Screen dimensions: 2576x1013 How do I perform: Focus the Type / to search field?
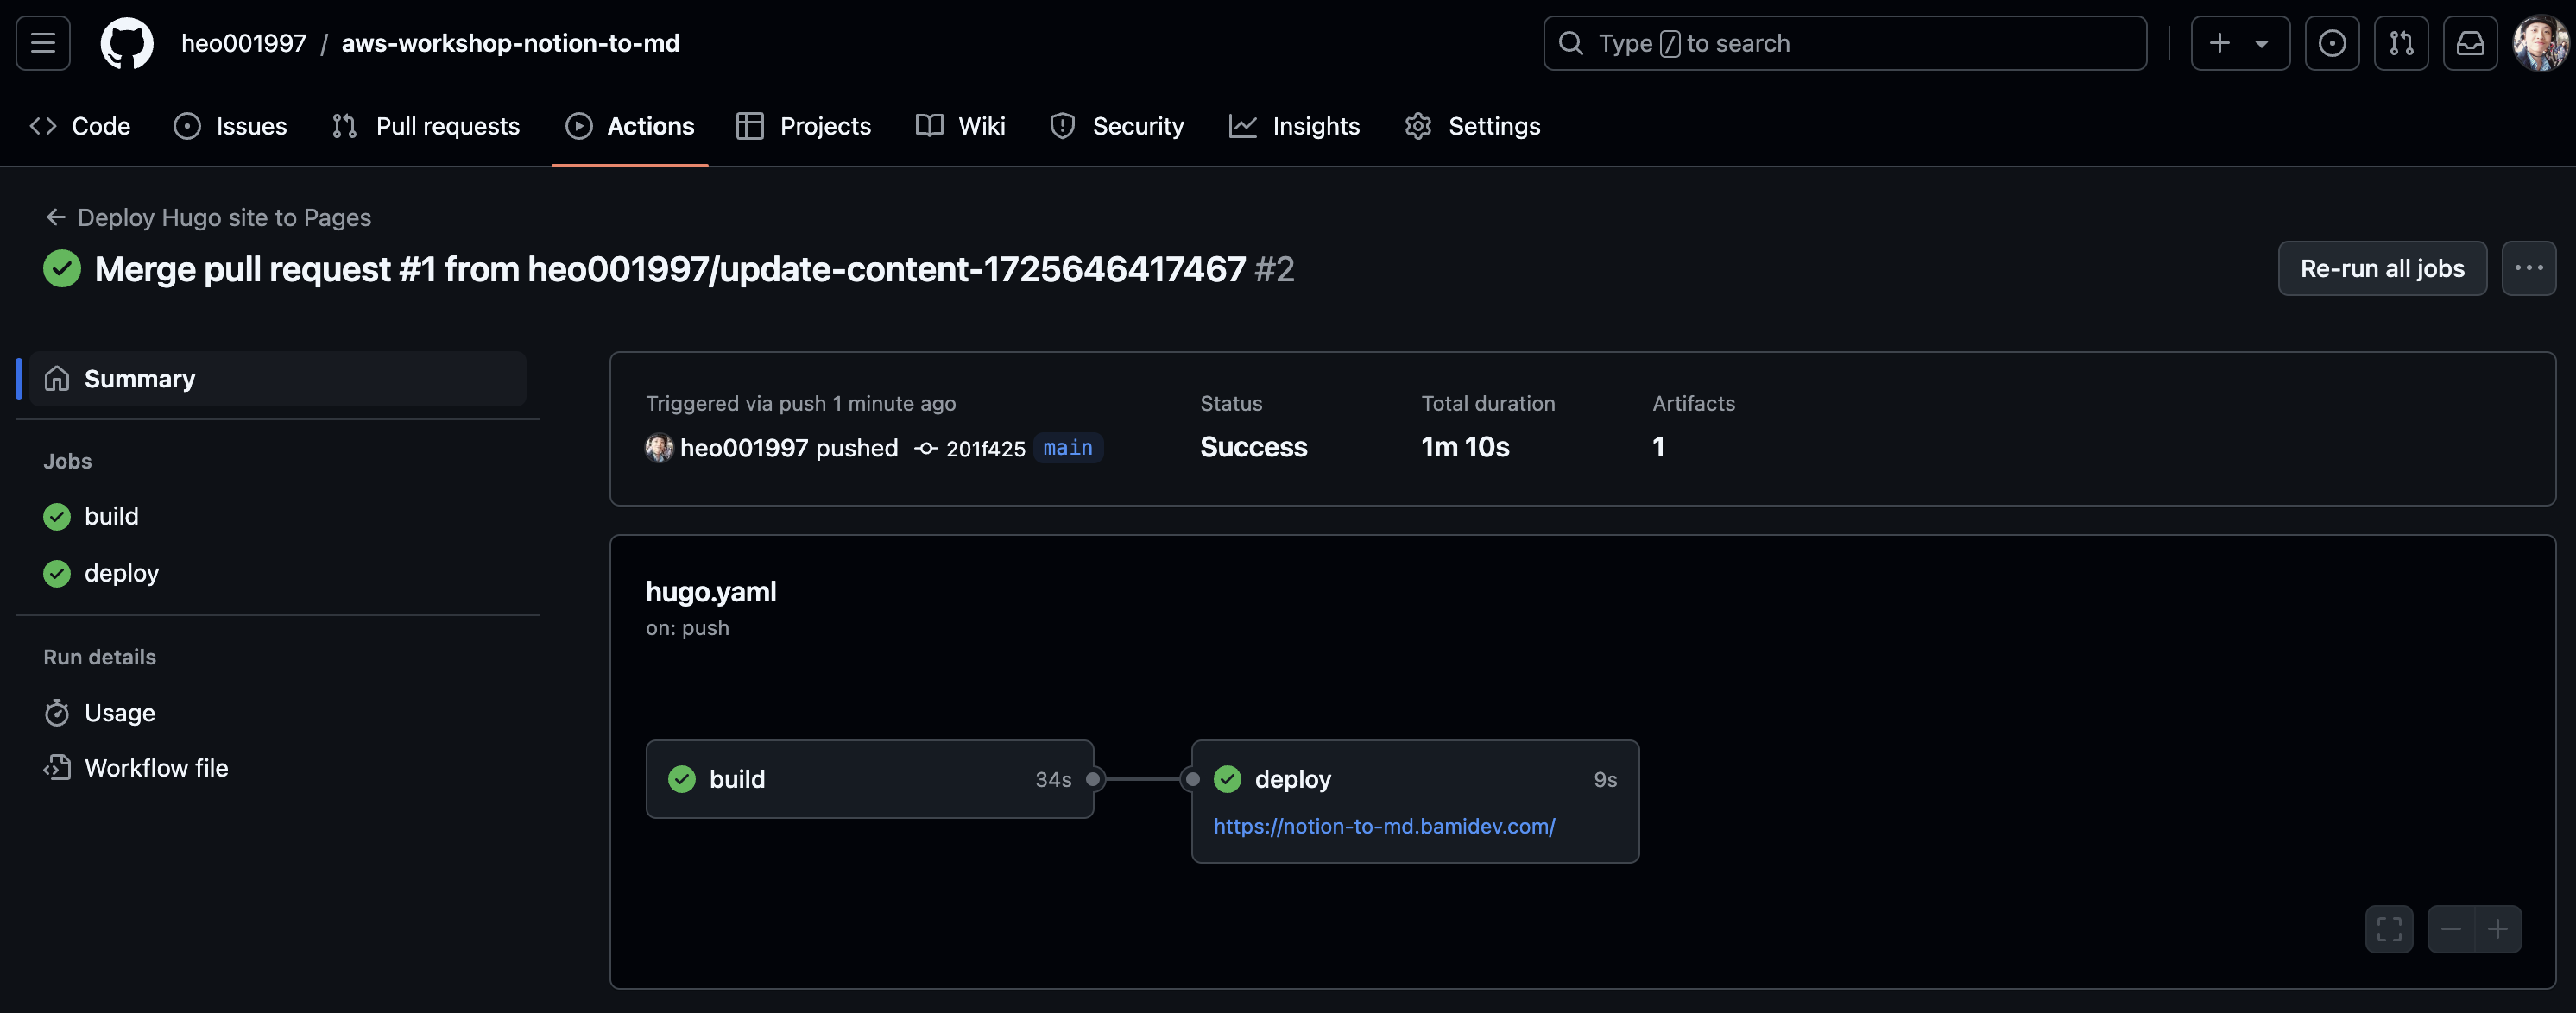(1844, 43)
